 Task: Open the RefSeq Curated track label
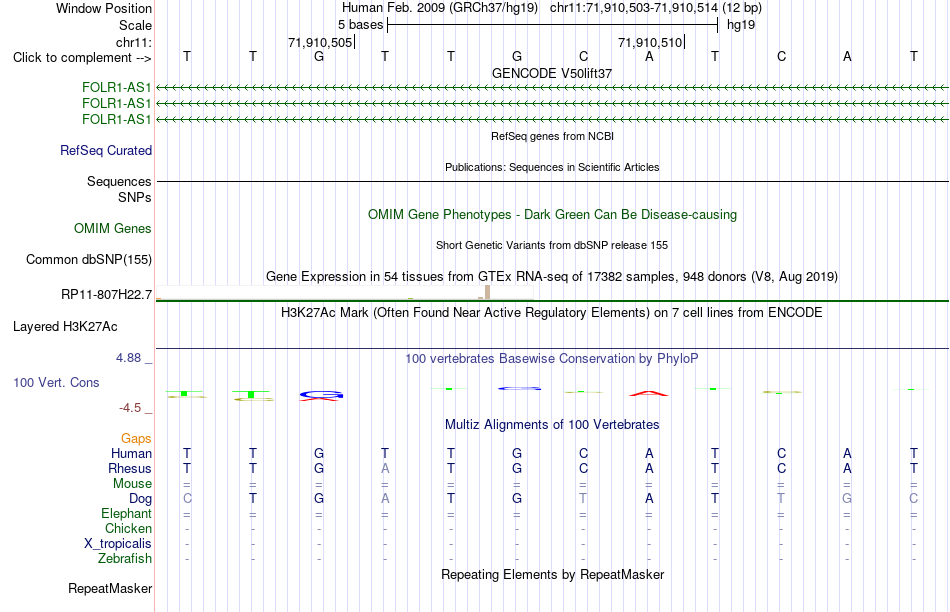tap(106, 150)
